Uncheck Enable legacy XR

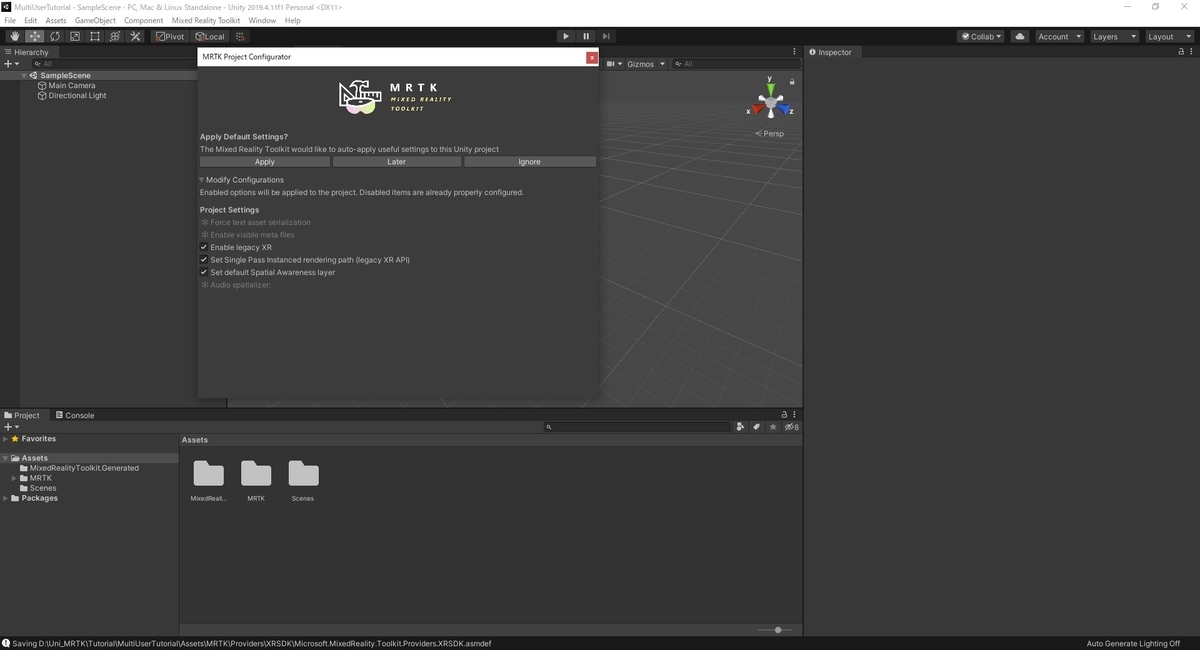coord(204,247)
